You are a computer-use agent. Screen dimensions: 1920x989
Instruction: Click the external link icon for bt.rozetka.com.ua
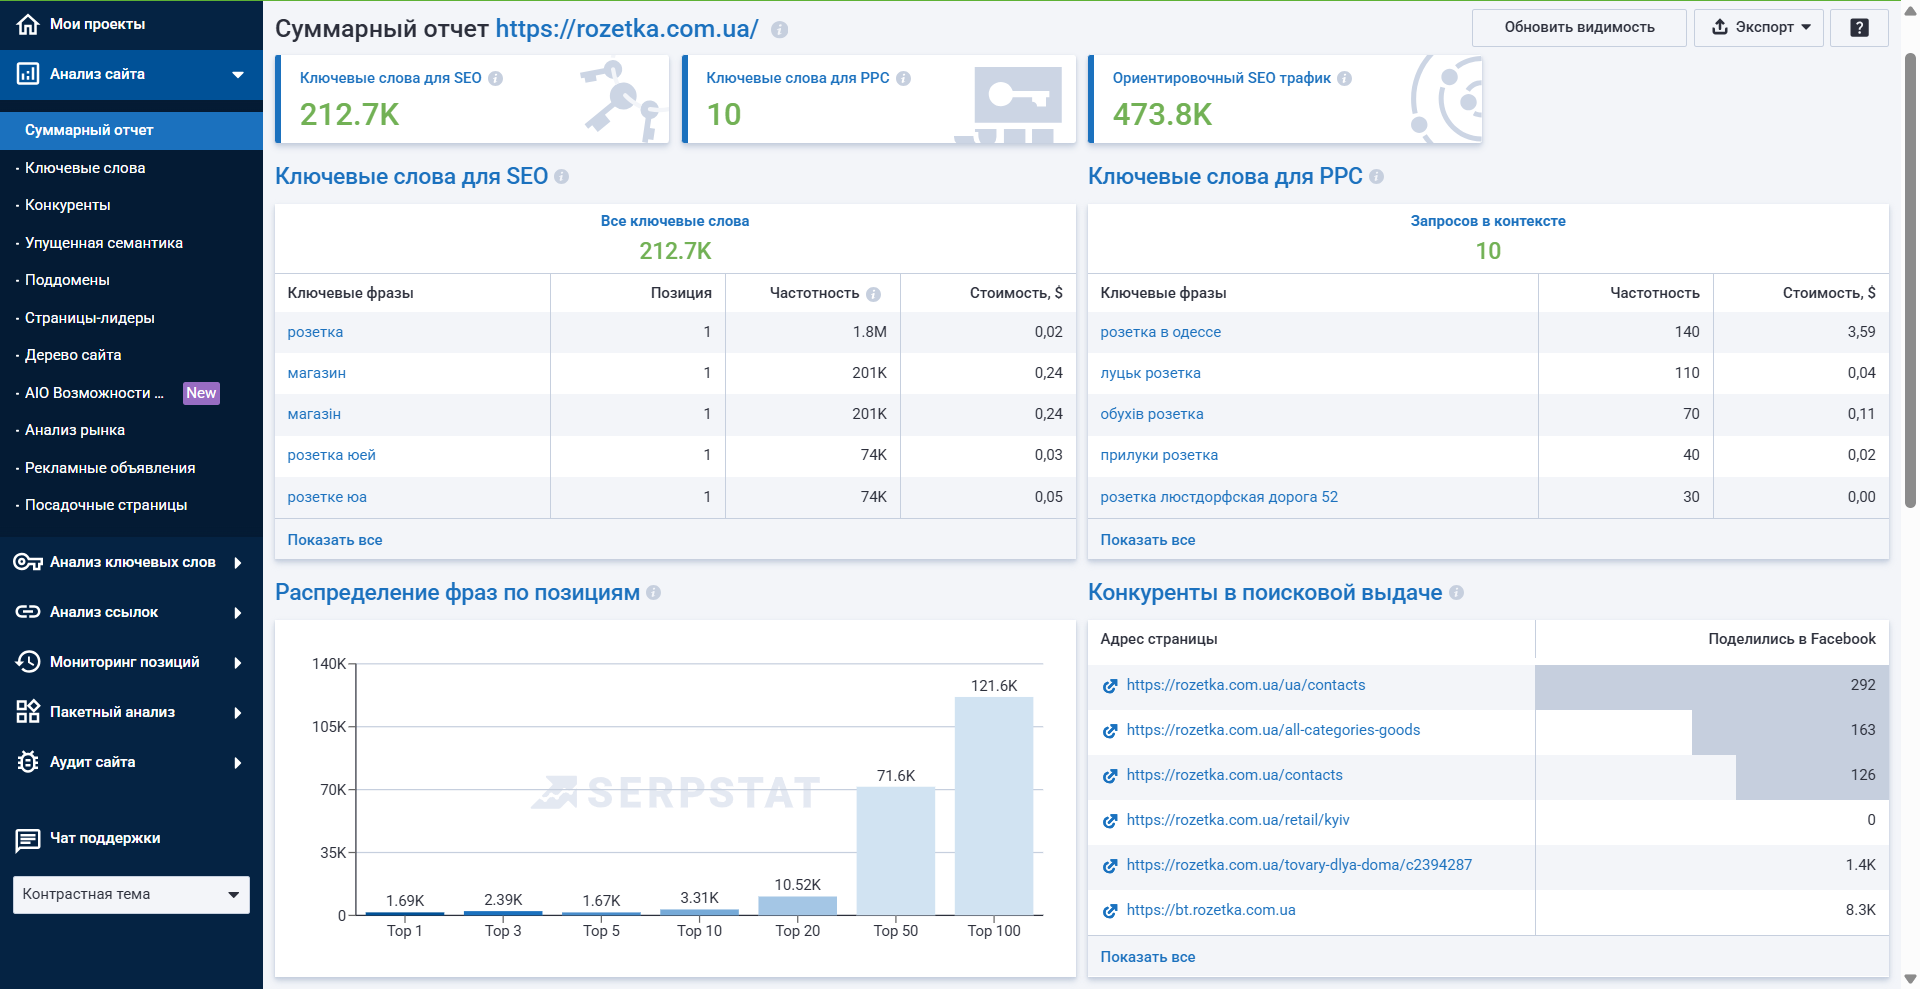click(x=1110, y=911)
